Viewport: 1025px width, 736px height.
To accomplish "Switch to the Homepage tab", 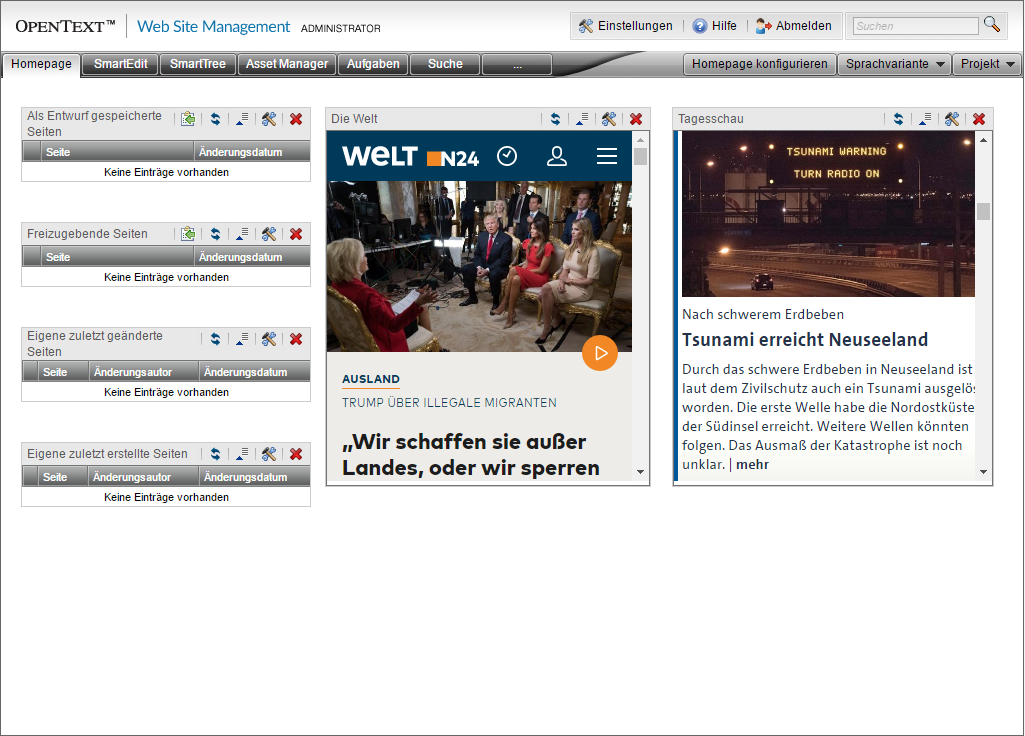I will coord(41,64).
